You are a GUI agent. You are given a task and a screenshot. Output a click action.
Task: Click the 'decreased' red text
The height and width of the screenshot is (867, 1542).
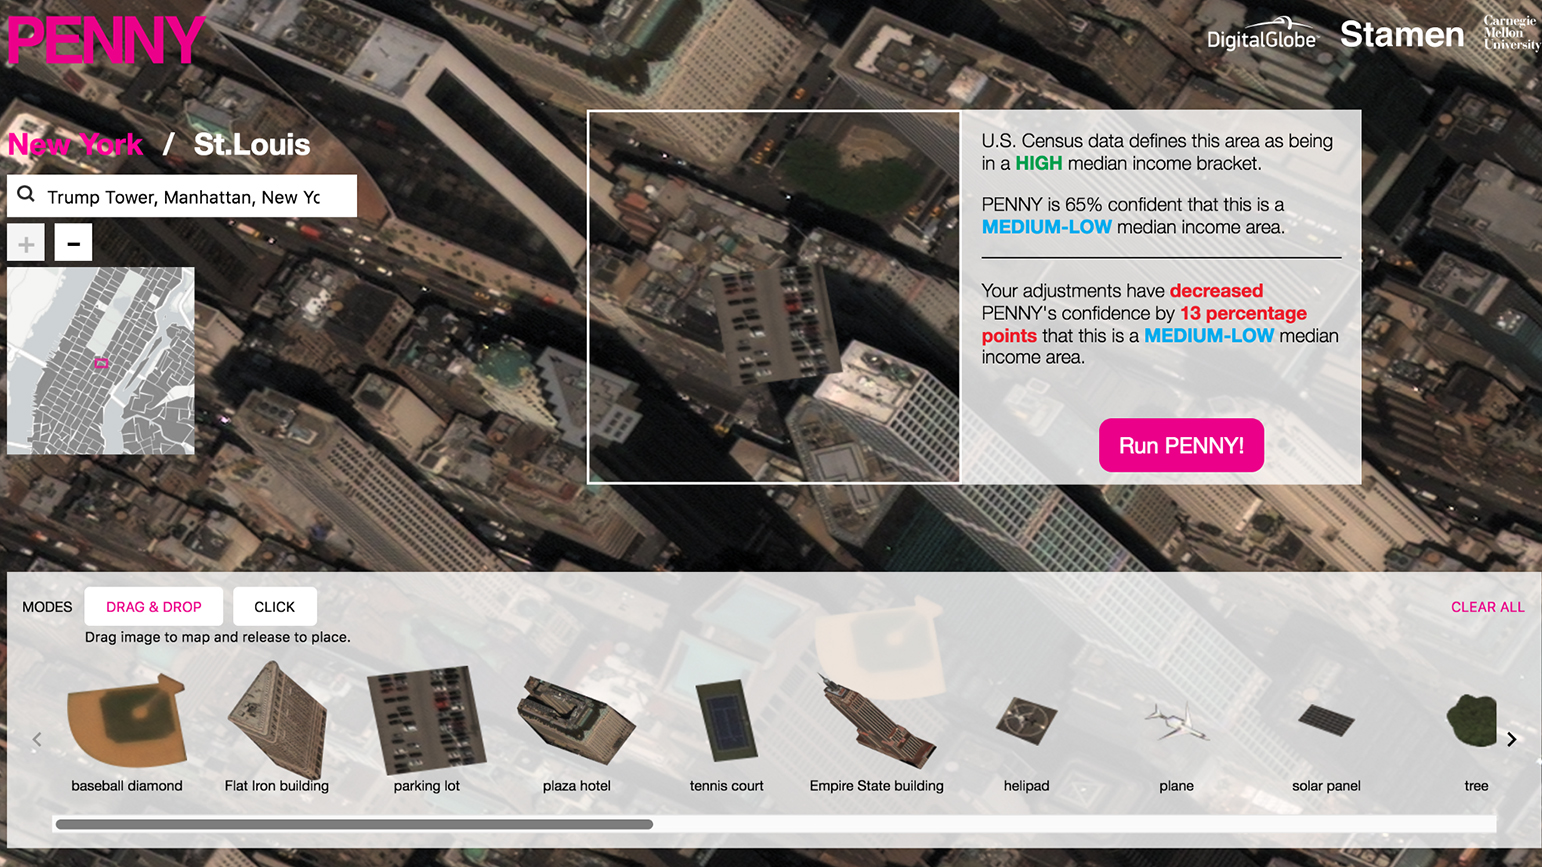tap(1216, 291)
